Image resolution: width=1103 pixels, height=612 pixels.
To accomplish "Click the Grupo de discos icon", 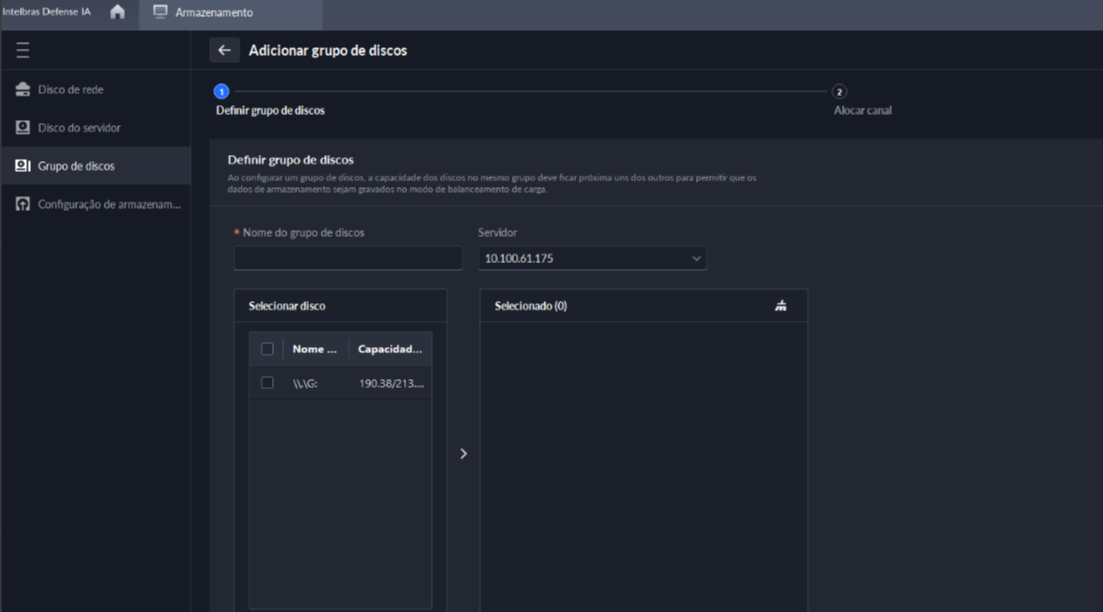I will [x=23, y=166].
